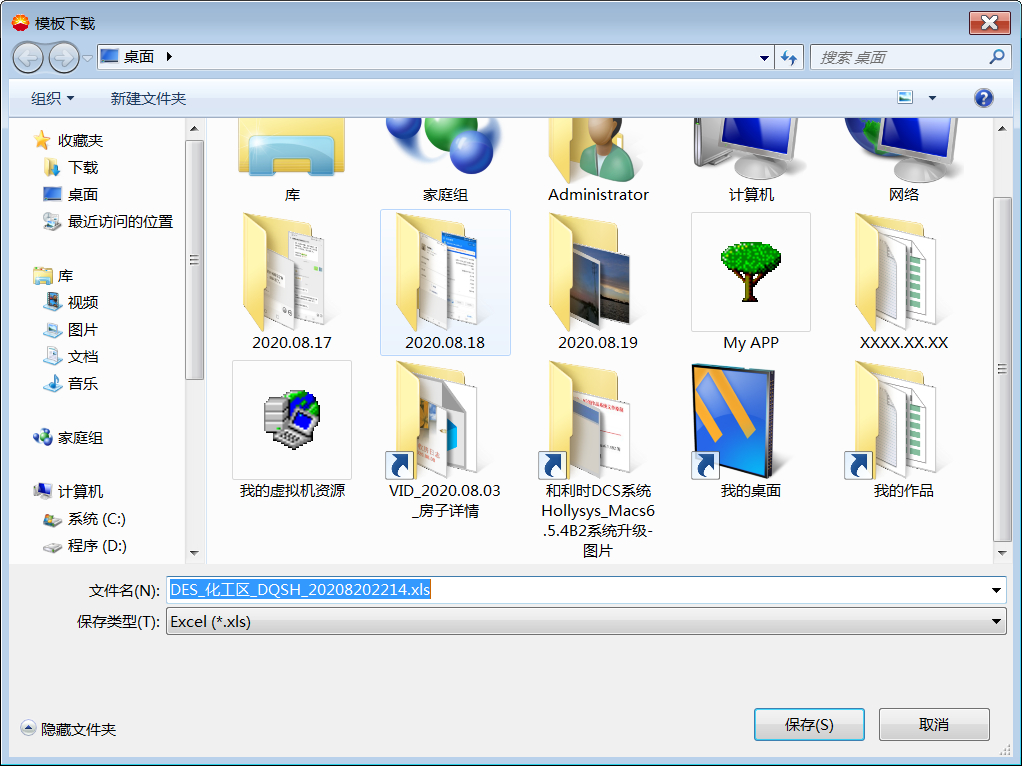
Task: Select 计算机 node in sidebar
Action: (x=68, y=491)
